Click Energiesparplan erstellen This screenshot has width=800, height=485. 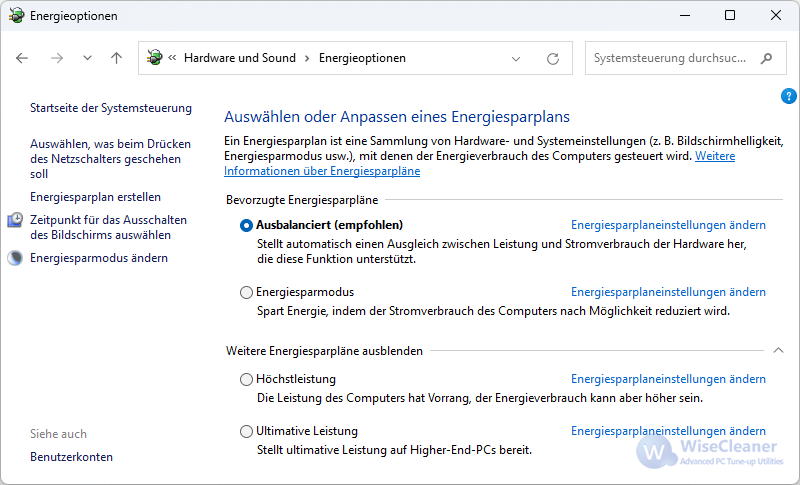(x=95, y=197)
